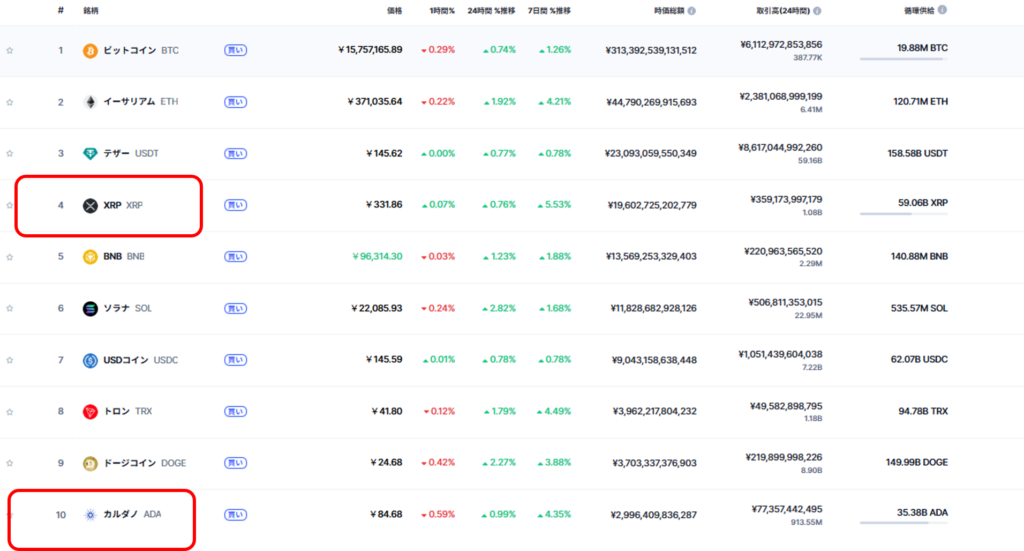Open the ドージコイン DOGE coin page
This screenshot has height=551, width=1024.
tap(145, 463)
